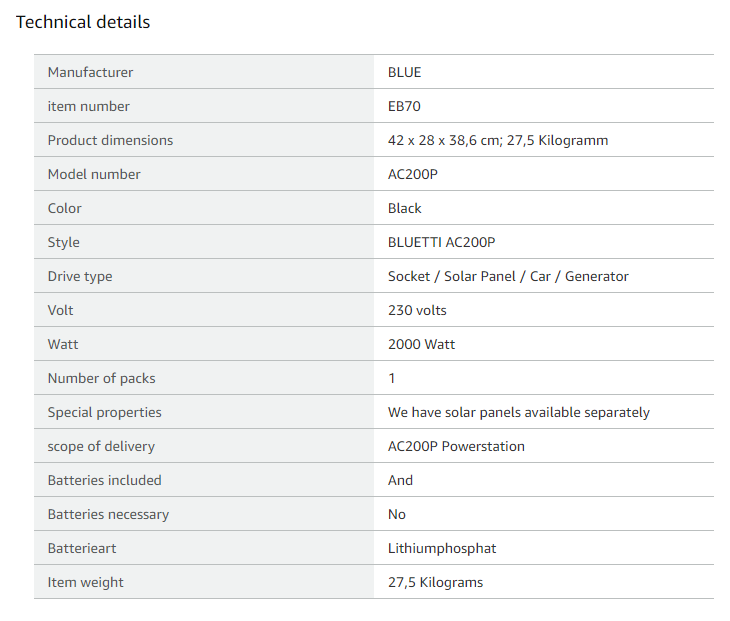Click the BLUE manufacturer value
Screen dimensions: 730x621
pyautogui.click(x=405, y=72)
